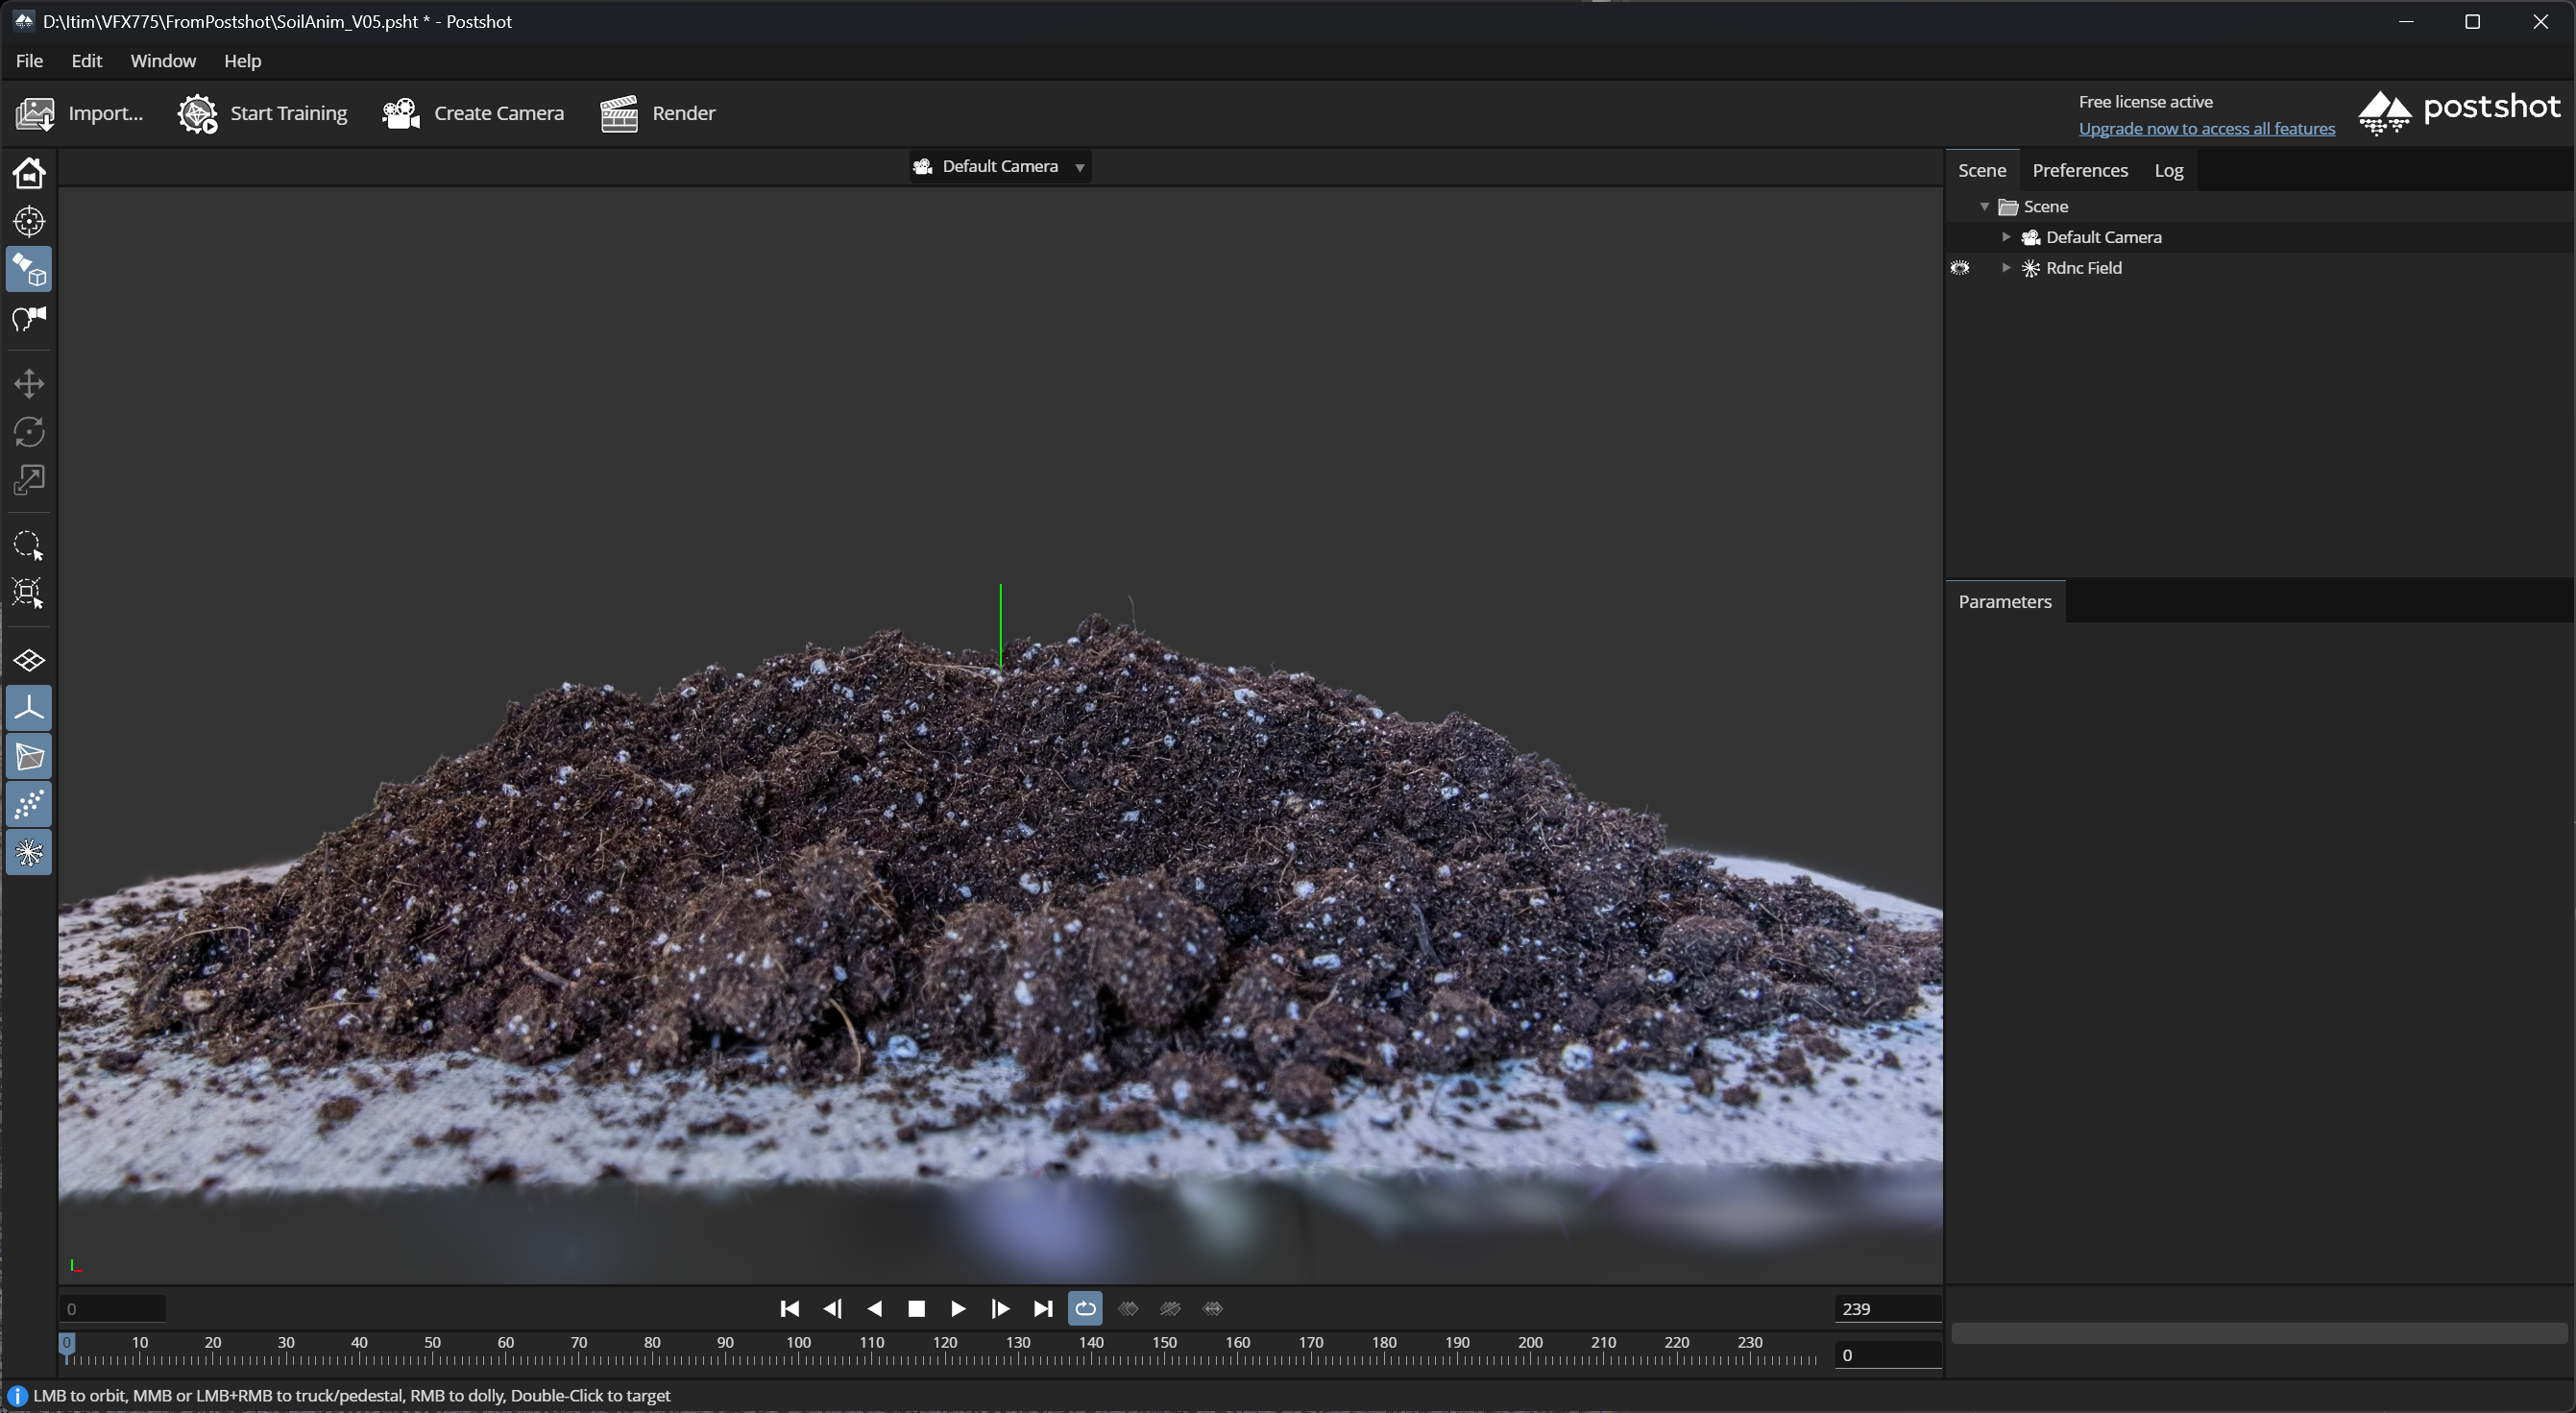The image size is (2576, 1413).
Task: Select the orbit camera mode icon
Action: [x=29, y=270]
